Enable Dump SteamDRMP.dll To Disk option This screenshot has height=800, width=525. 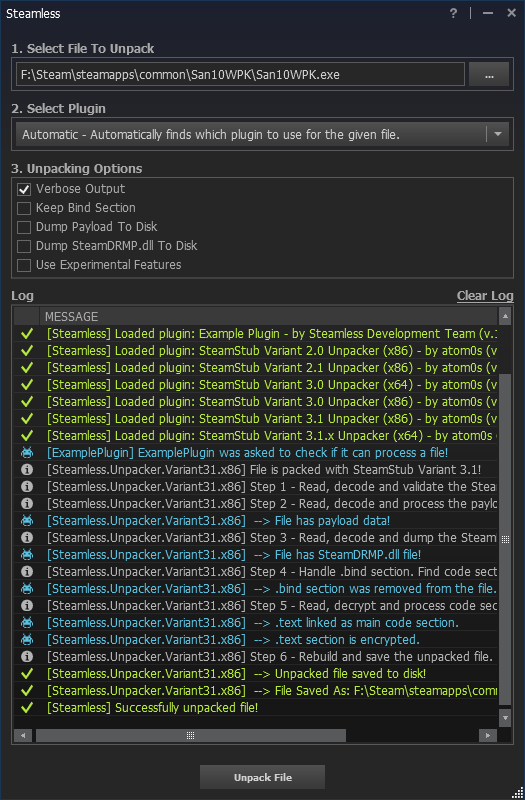pyautogui.click(x=24, y=246)
